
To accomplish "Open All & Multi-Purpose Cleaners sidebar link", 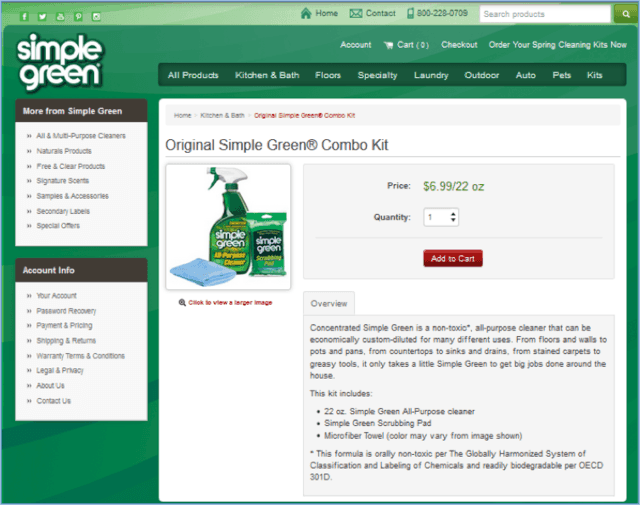I will (x=81, y=136).
